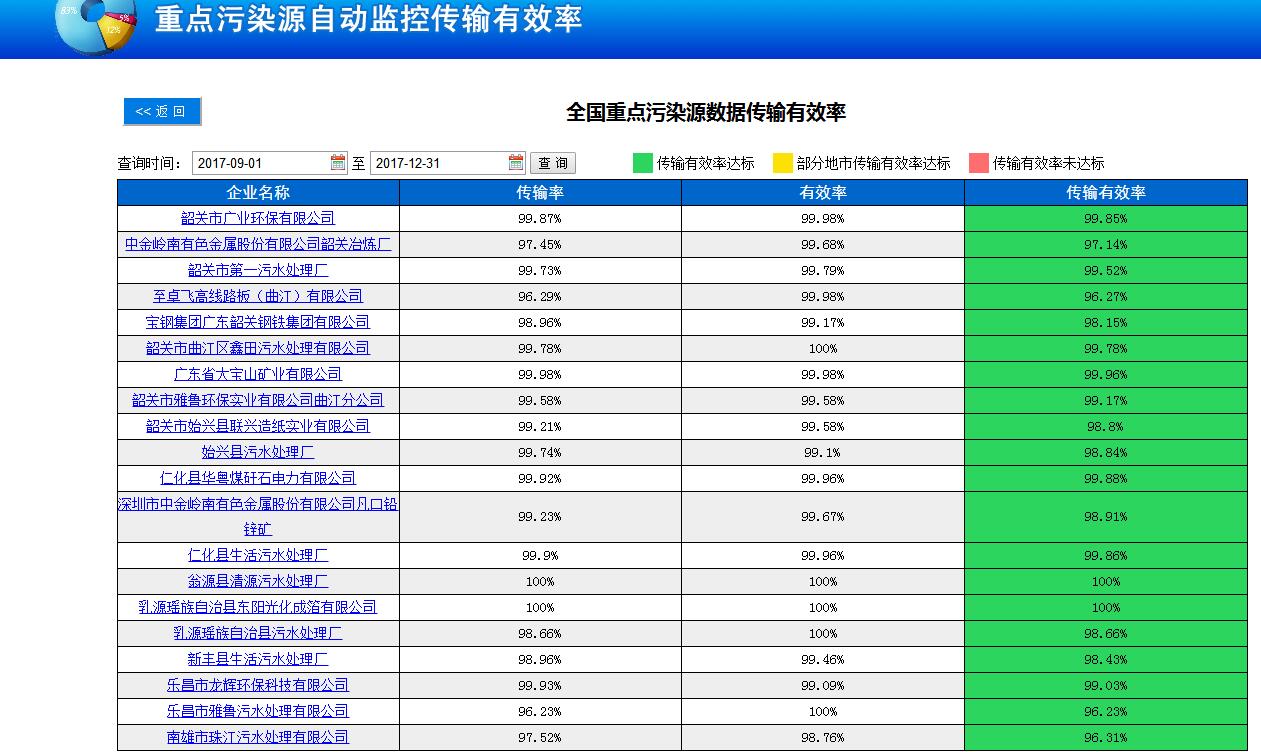
Task: Click the pie chart logo in the header
Action: click(96, 24)
